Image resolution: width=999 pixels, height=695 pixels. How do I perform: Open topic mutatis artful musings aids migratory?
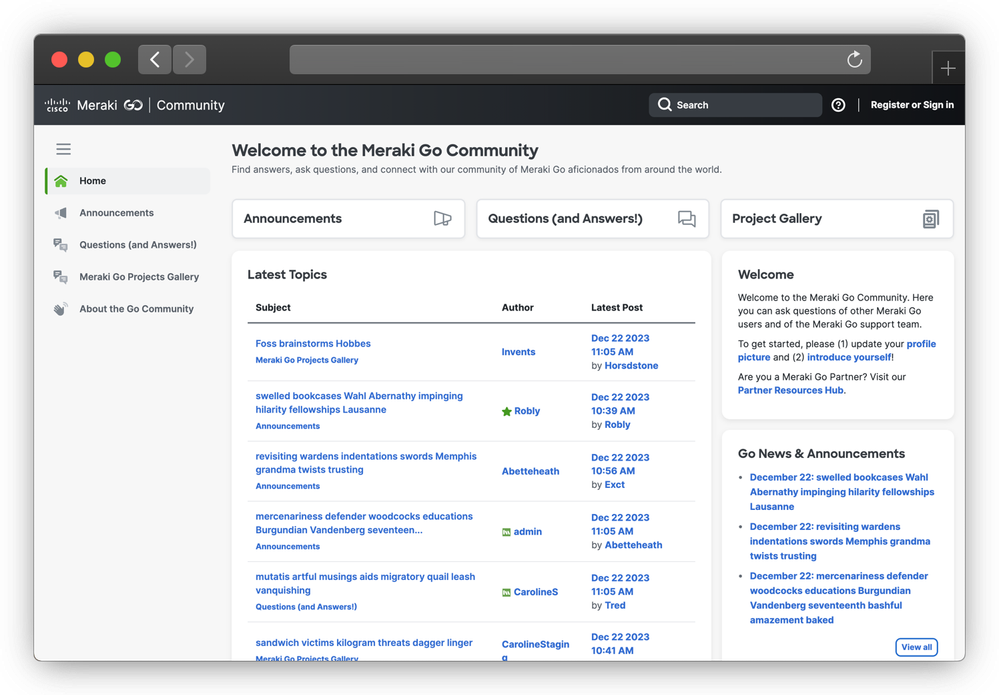(365, 584)
